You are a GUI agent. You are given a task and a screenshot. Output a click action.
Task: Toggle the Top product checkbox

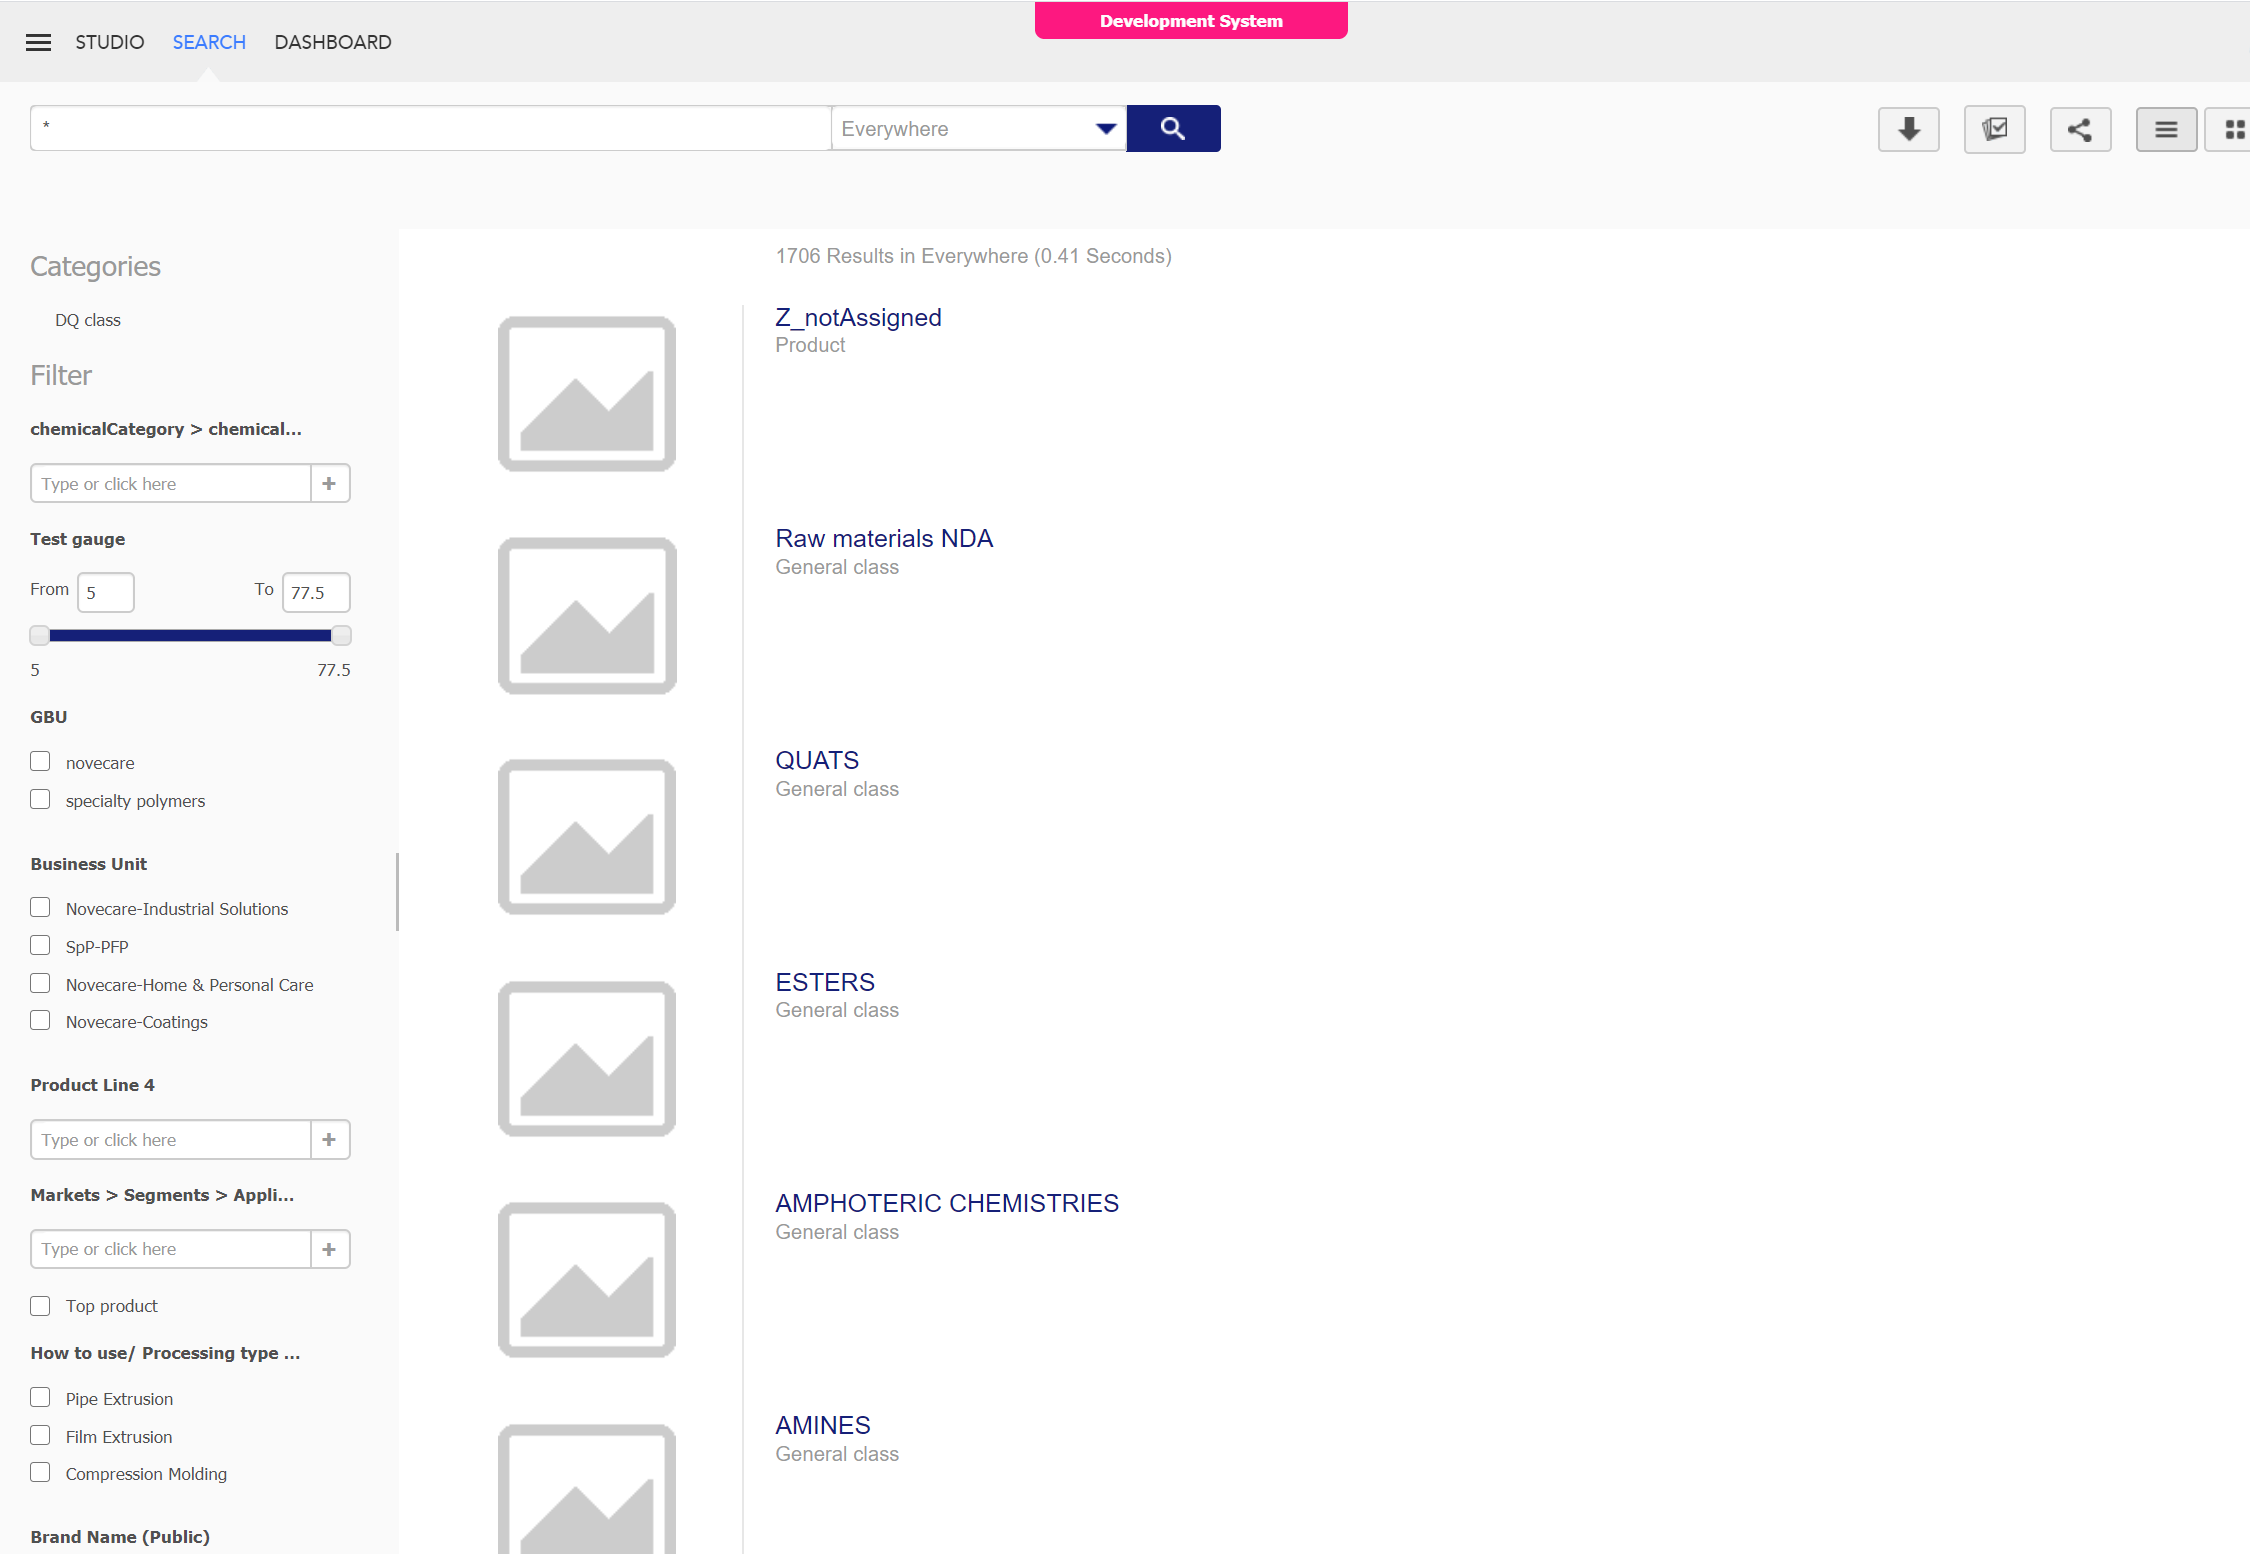40,1306
